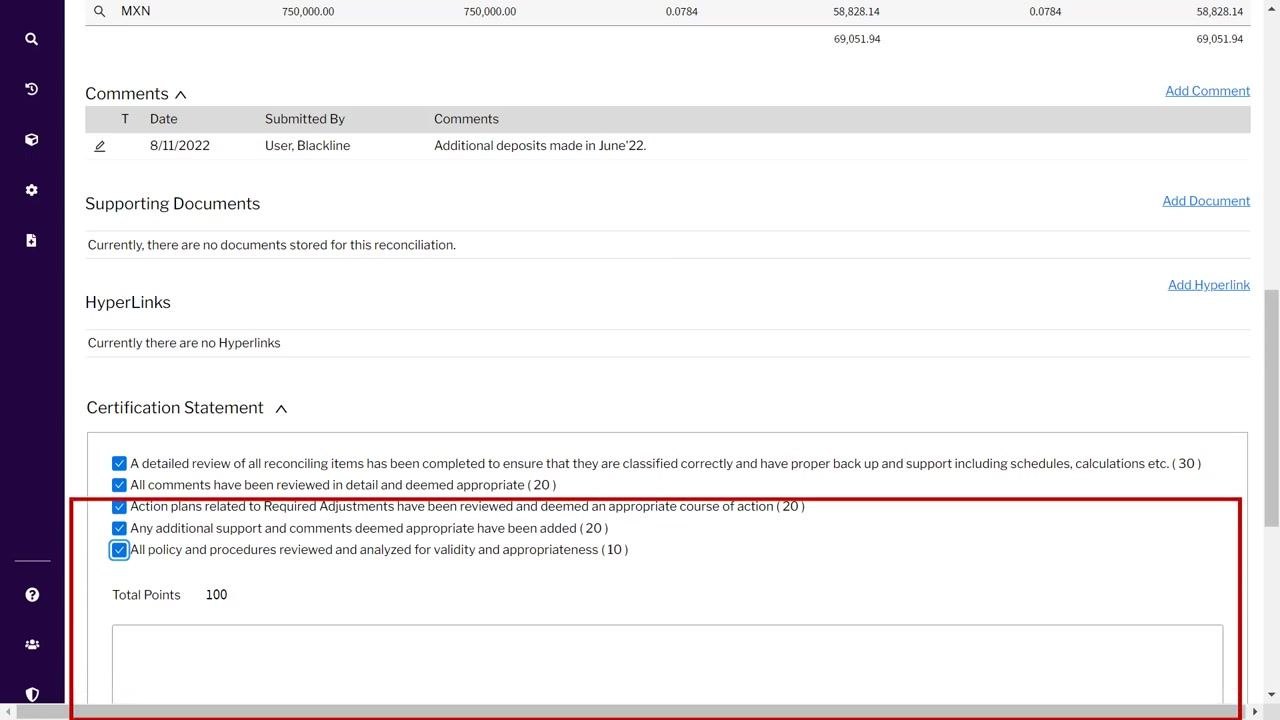Click magnifier icon beside MXN row
Screen dimensions: 1280x720
tap(99, 11)
